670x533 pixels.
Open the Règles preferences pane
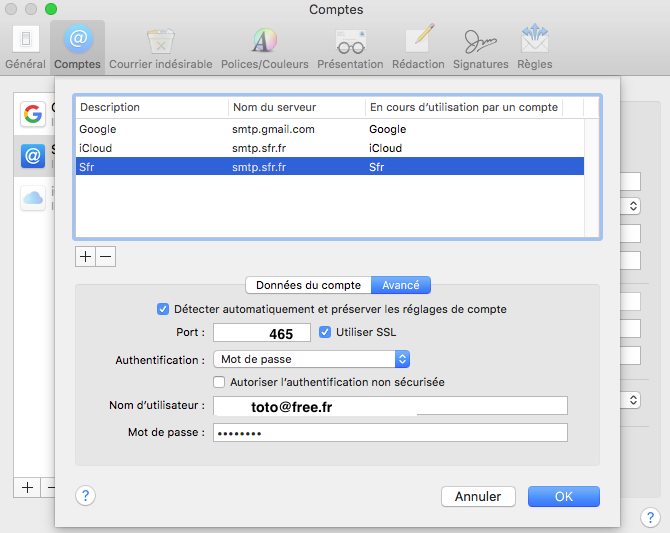[534, 47]
